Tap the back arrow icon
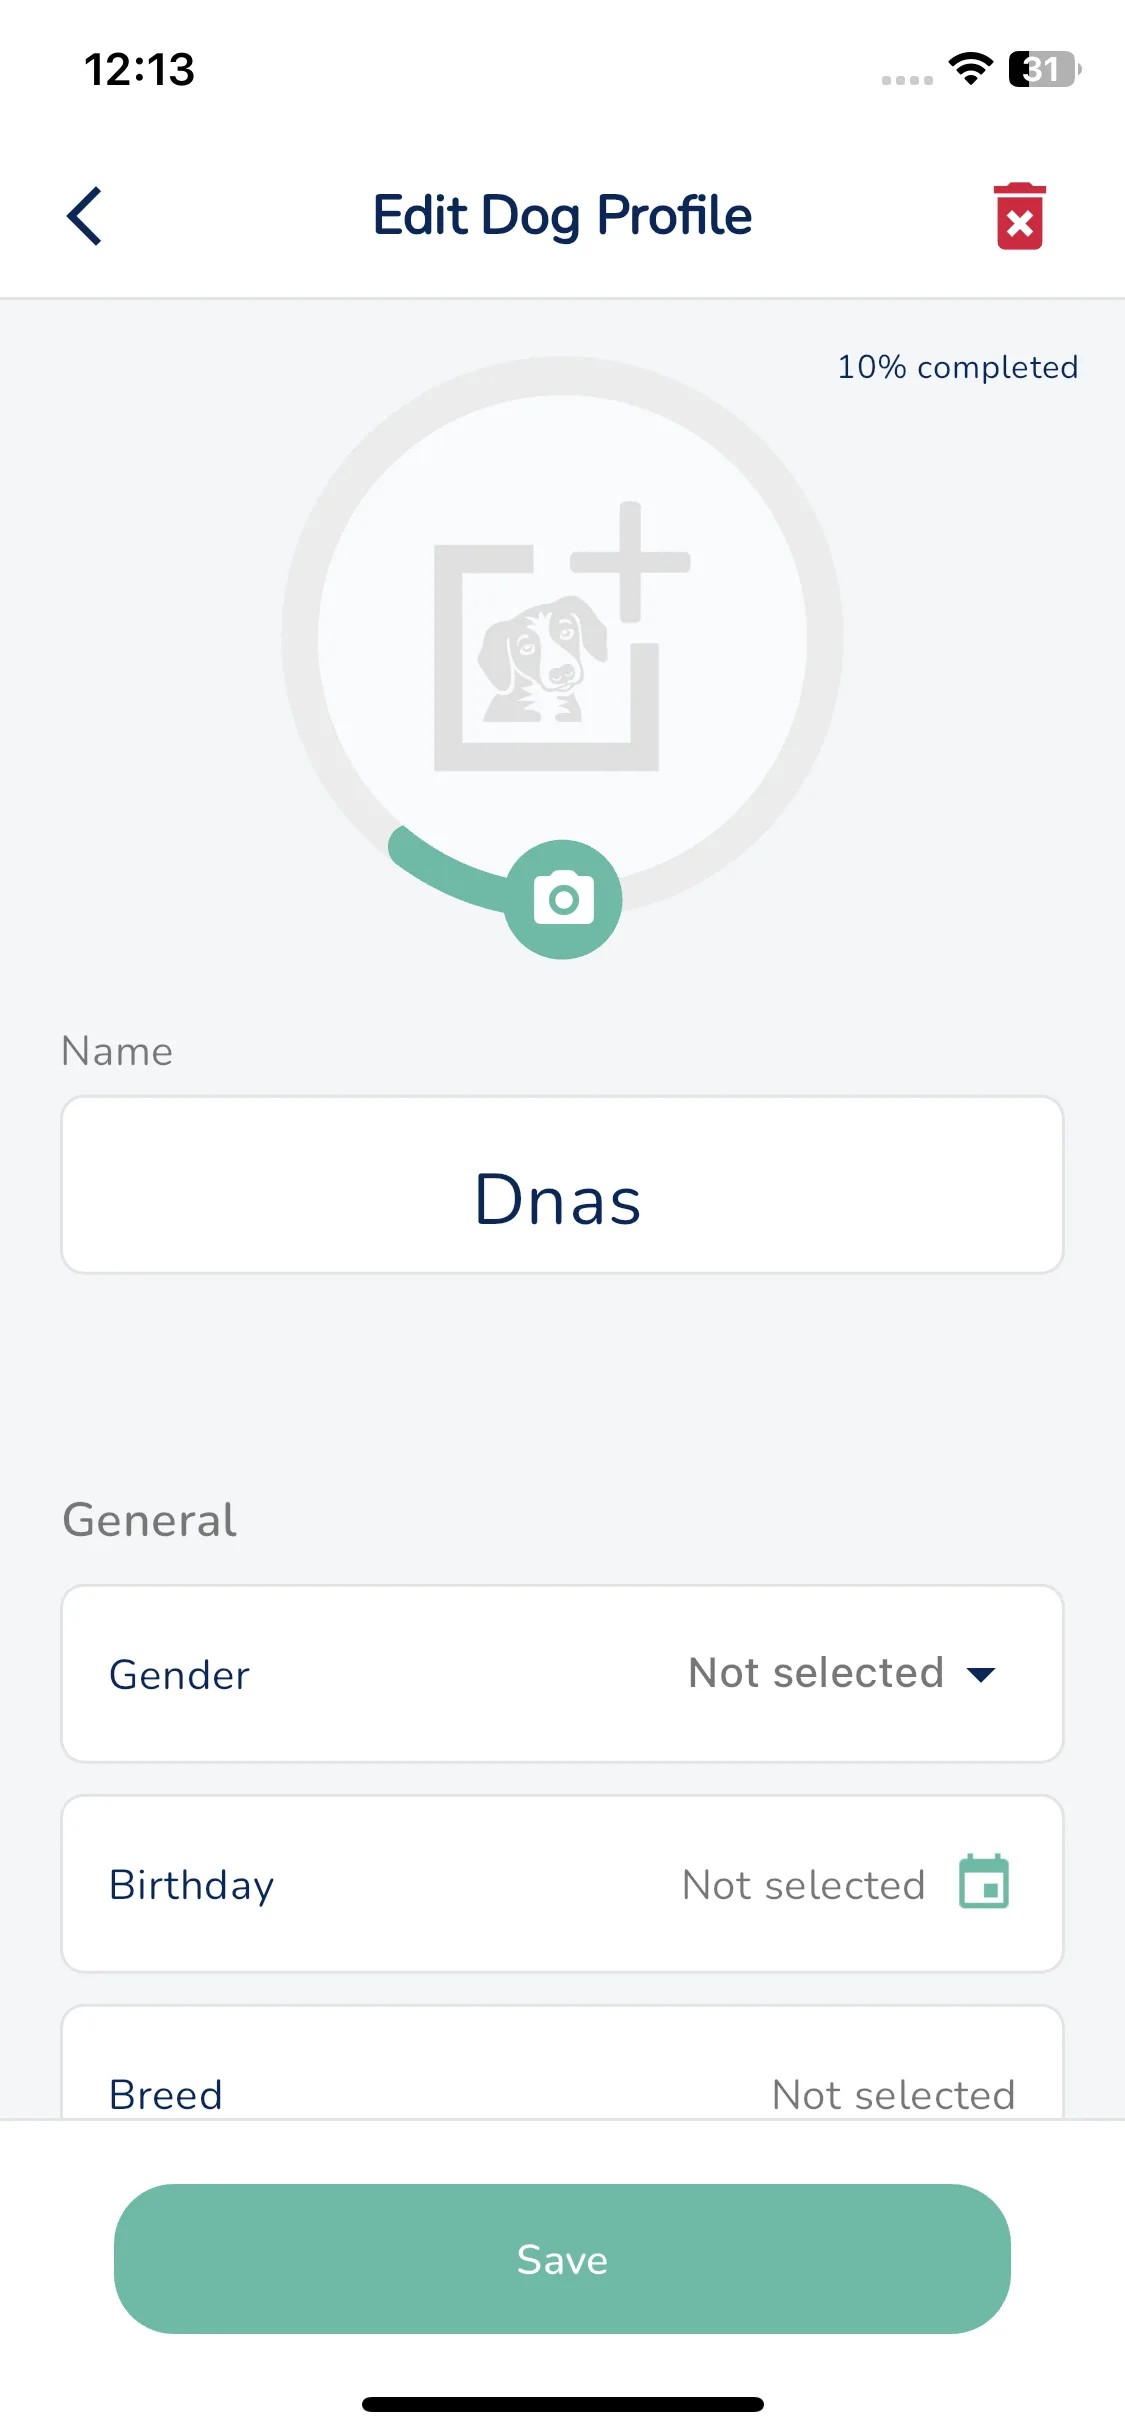1125x2436 pixels. 85,216
